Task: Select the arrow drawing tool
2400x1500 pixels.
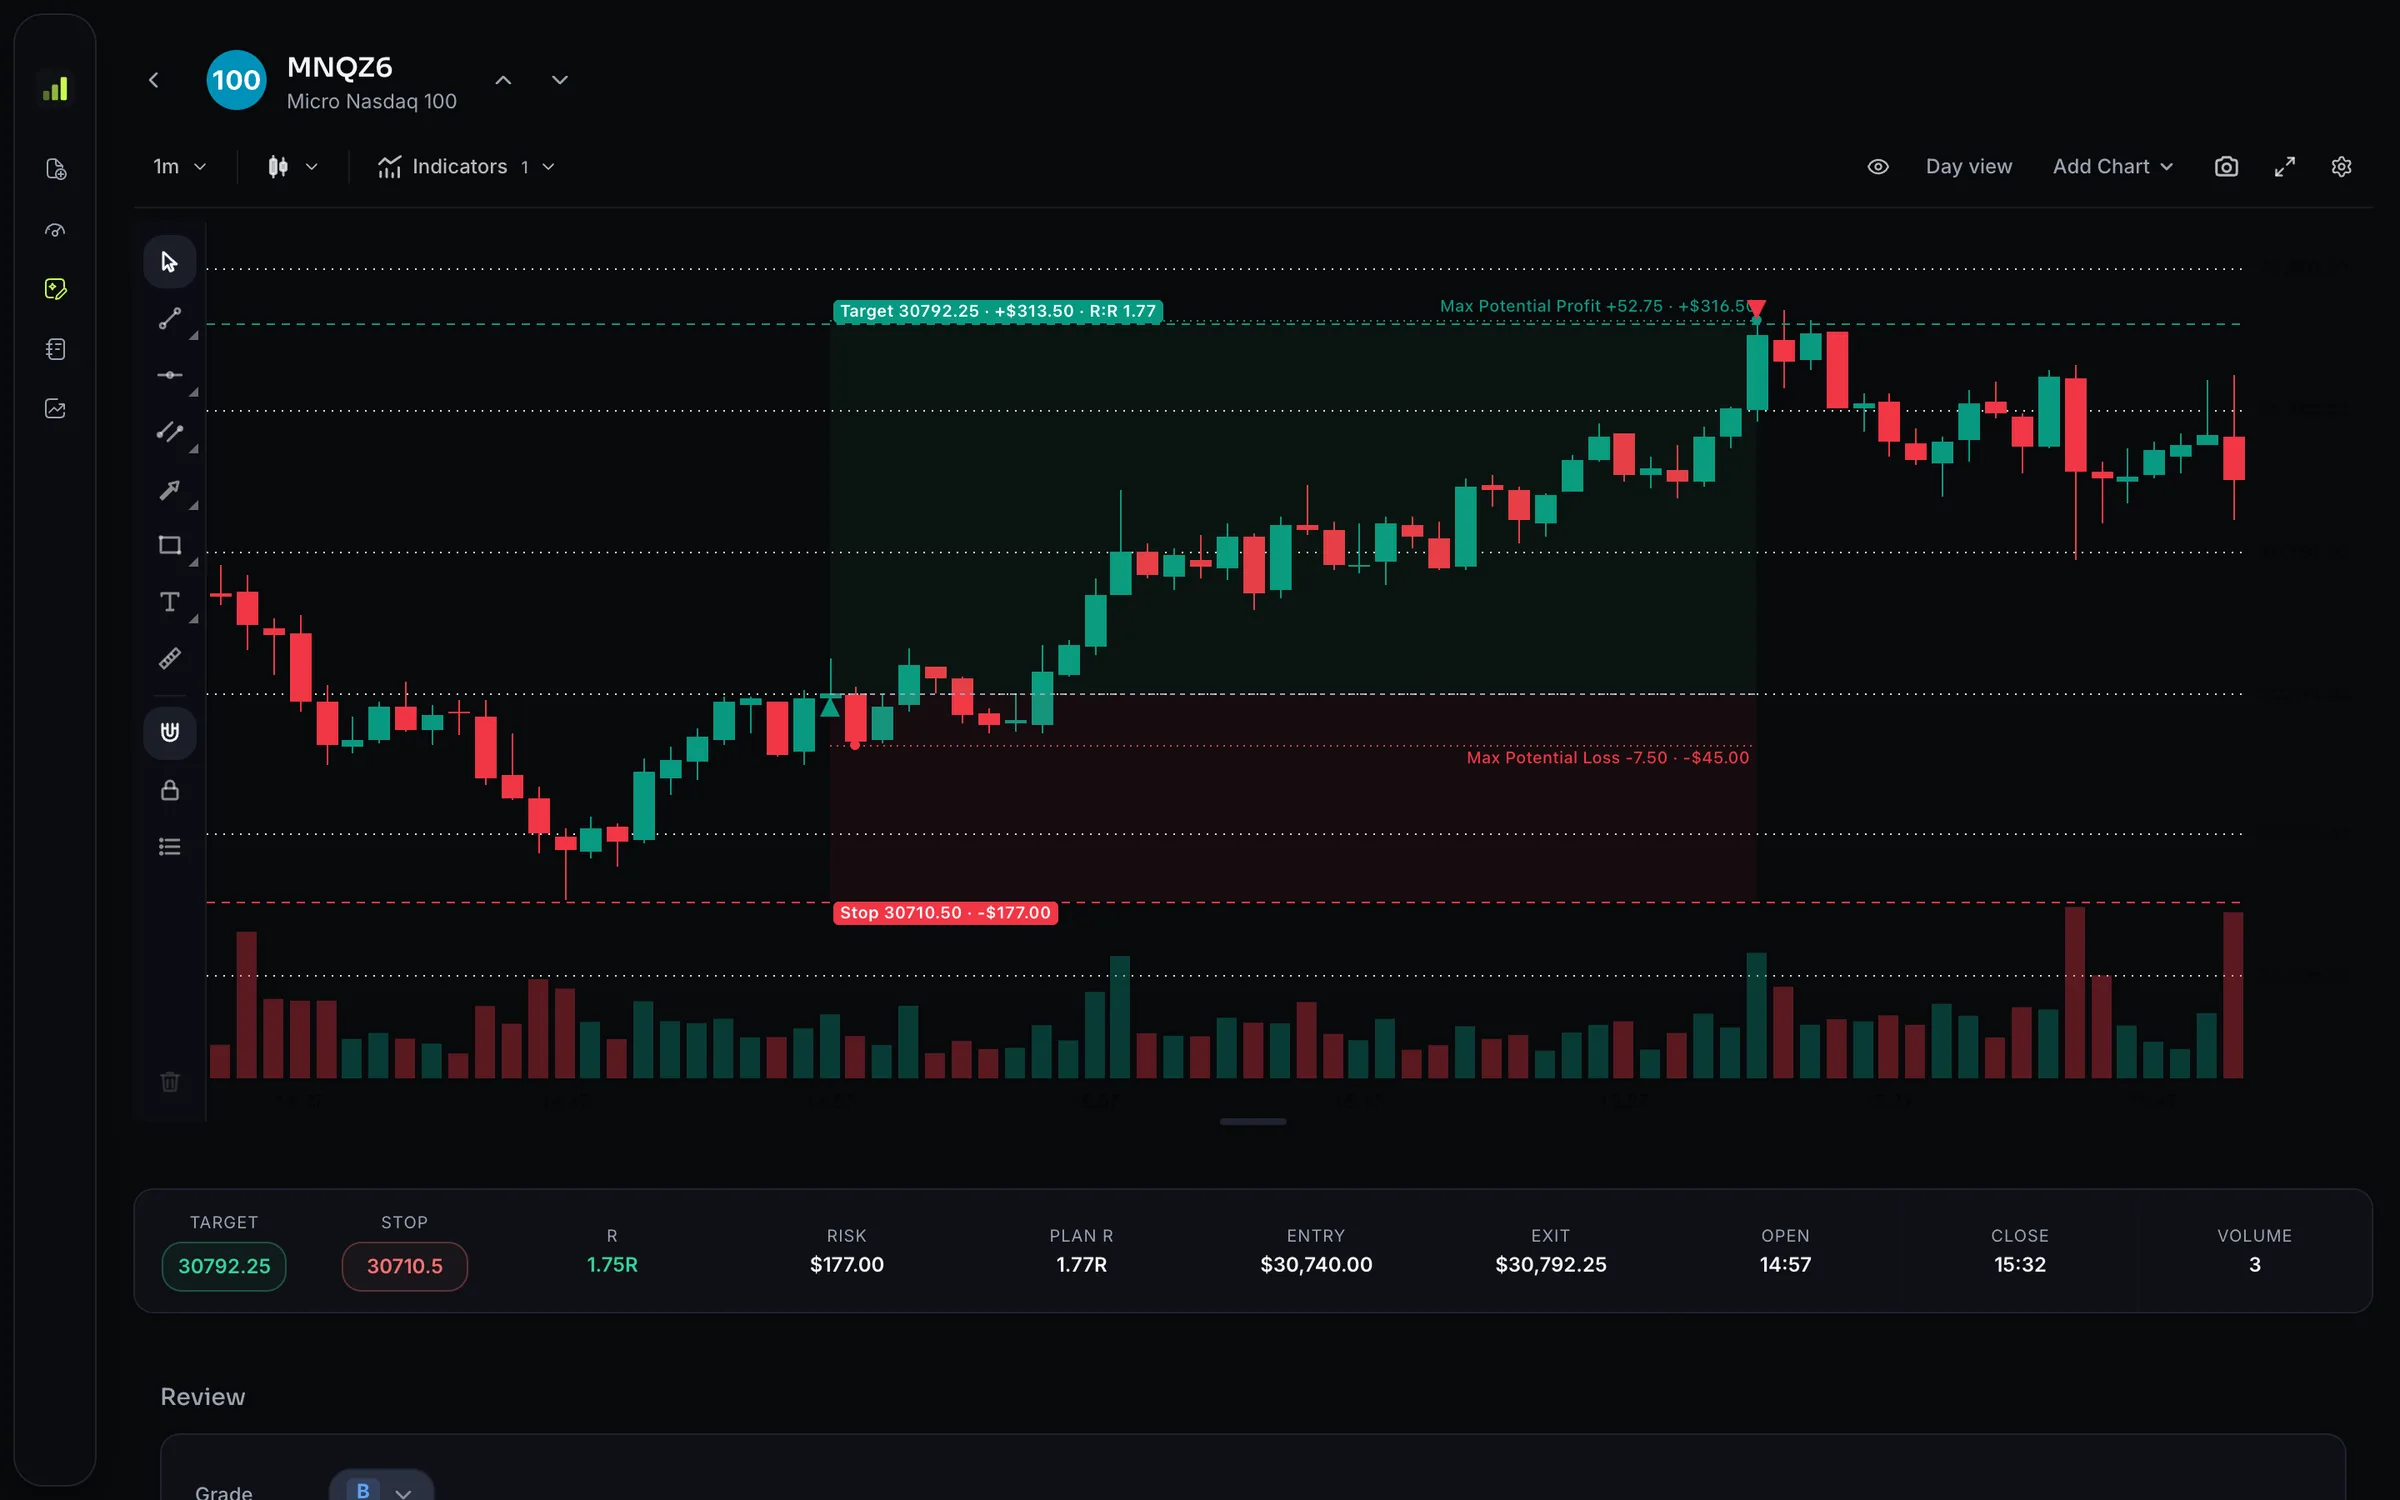Action: (x=169, y=489)
